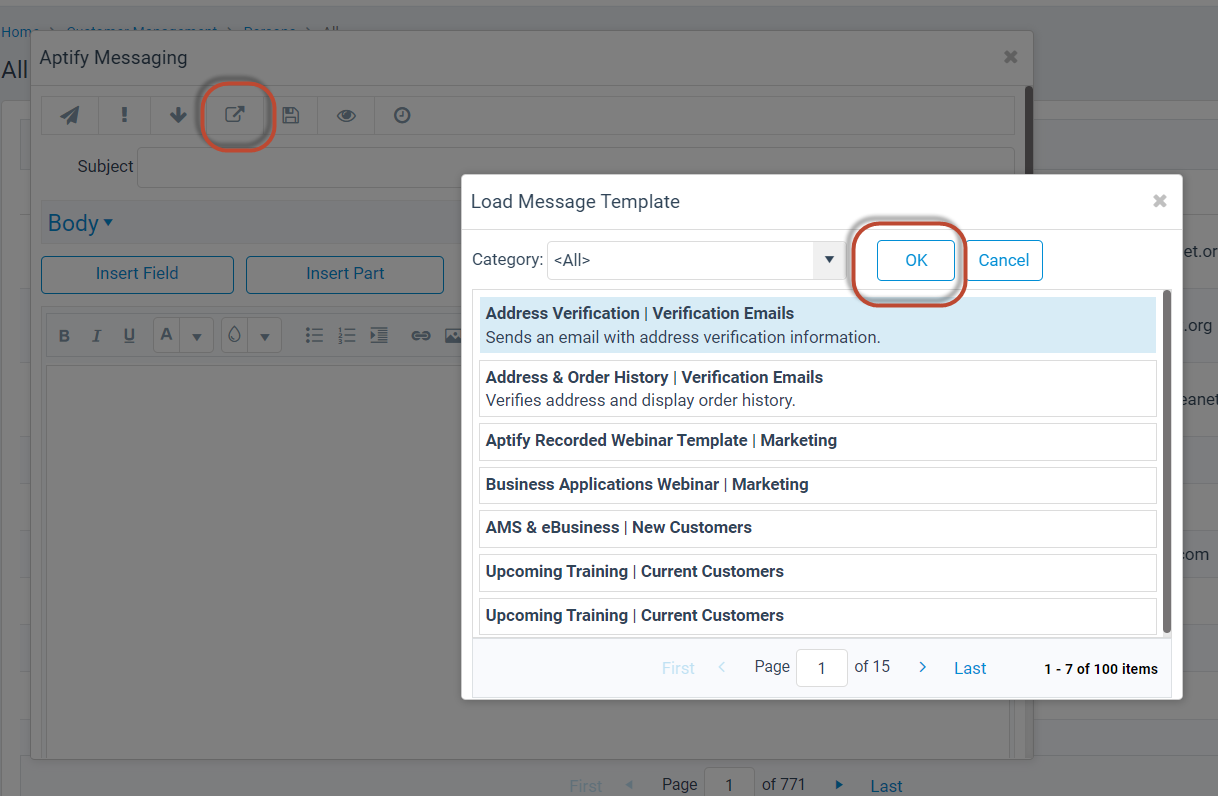Click the Insert Field button
Screen dimensions: 1218x796
(x=137, y=274)
